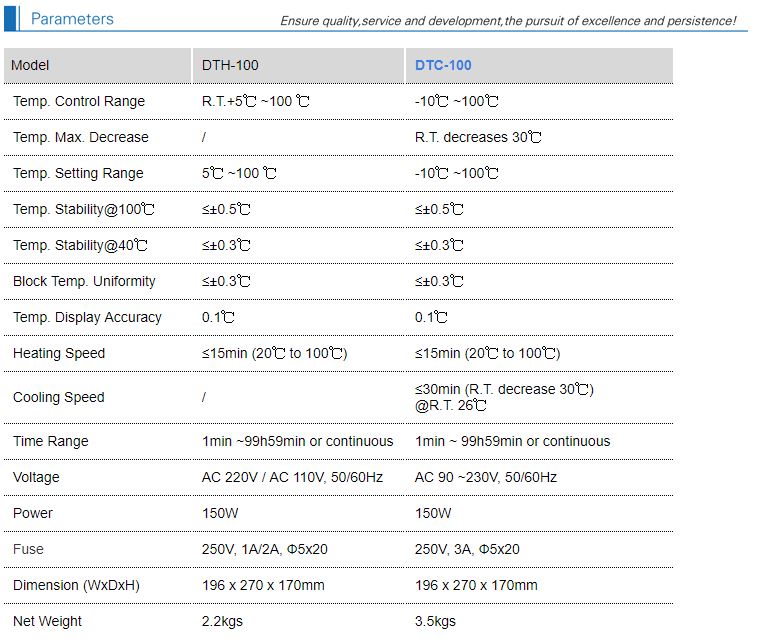Image resolution: width=757 pixels, height=642 pixels.
Task: Select the Temp. Stability@100℃ label
Action: point(84,209)
